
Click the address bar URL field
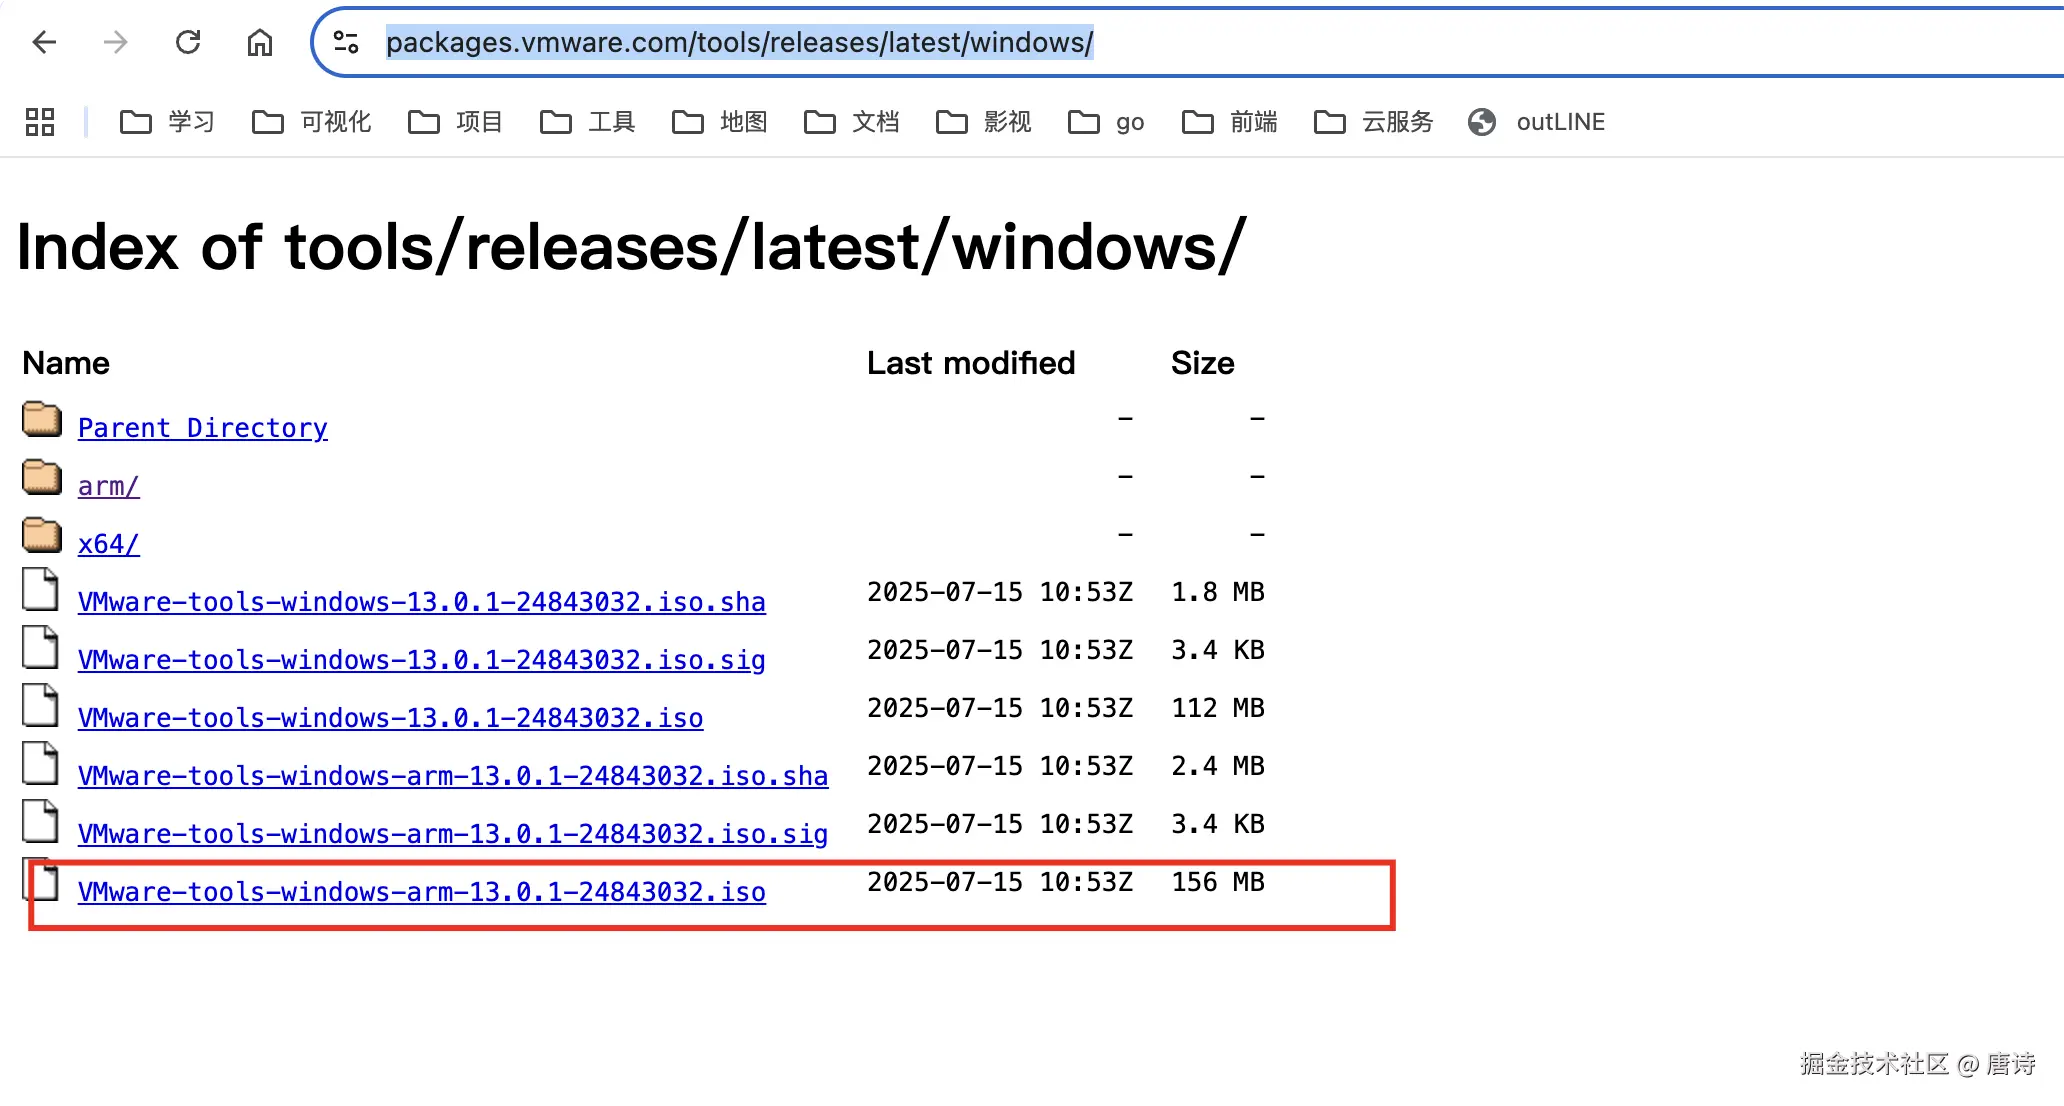point(739,42)
